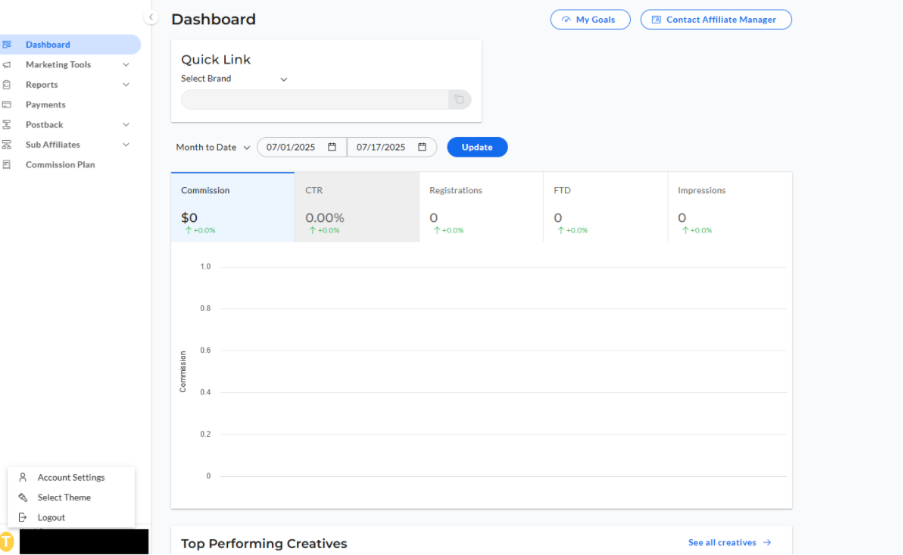Expand the Marketing Tools menu chevron

pos(126,65)
